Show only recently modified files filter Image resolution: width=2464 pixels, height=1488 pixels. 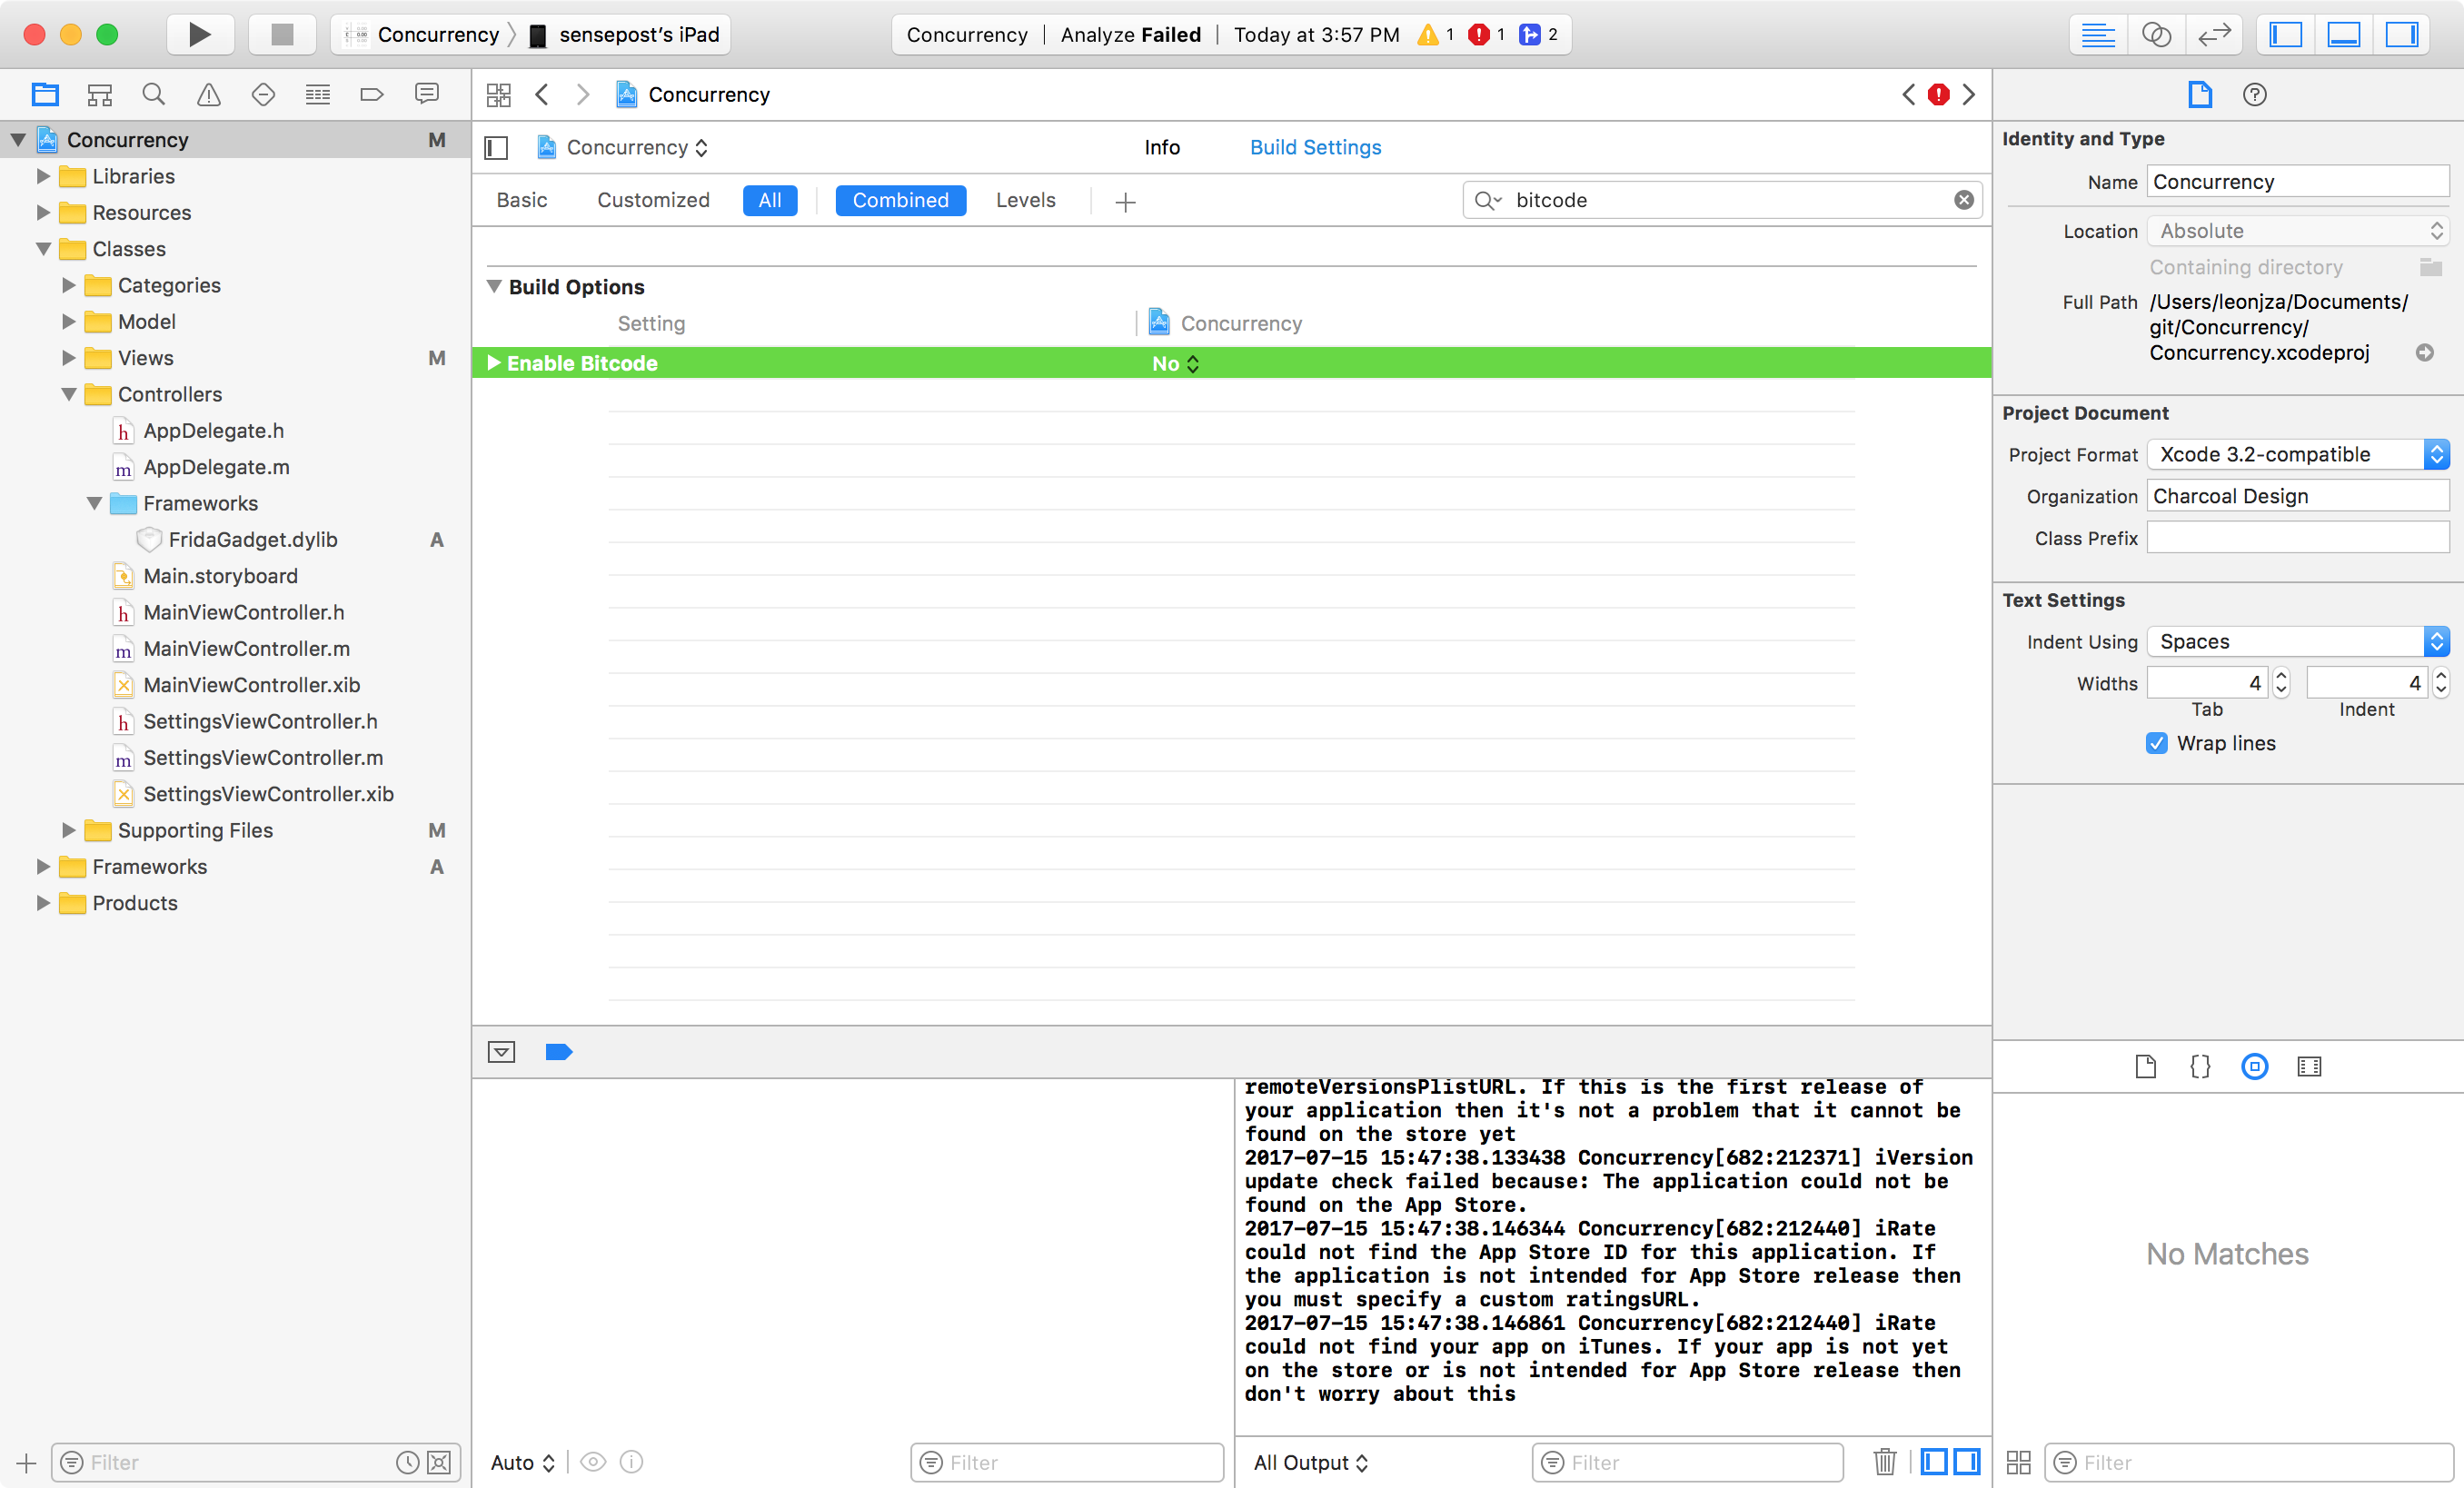point(407,1463)
